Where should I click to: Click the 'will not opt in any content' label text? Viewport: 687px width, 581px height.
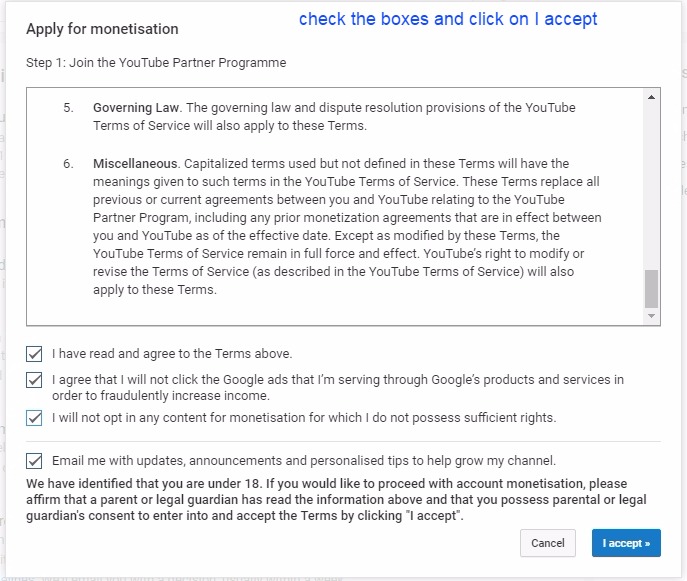[304, 418]
